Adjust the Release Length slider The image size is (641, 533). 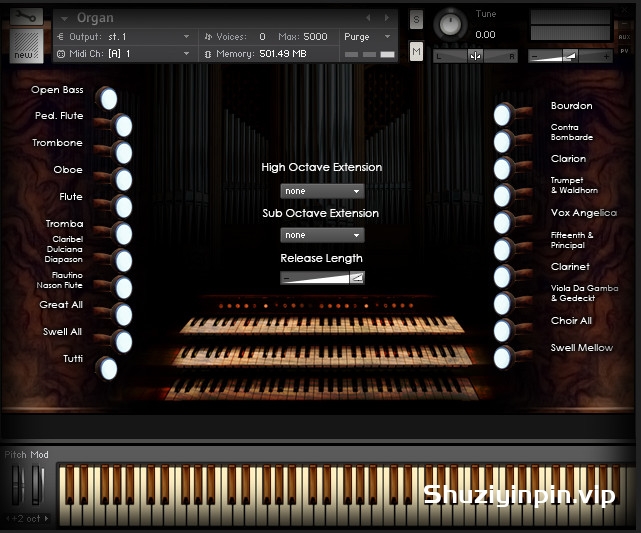pos(322,278)
